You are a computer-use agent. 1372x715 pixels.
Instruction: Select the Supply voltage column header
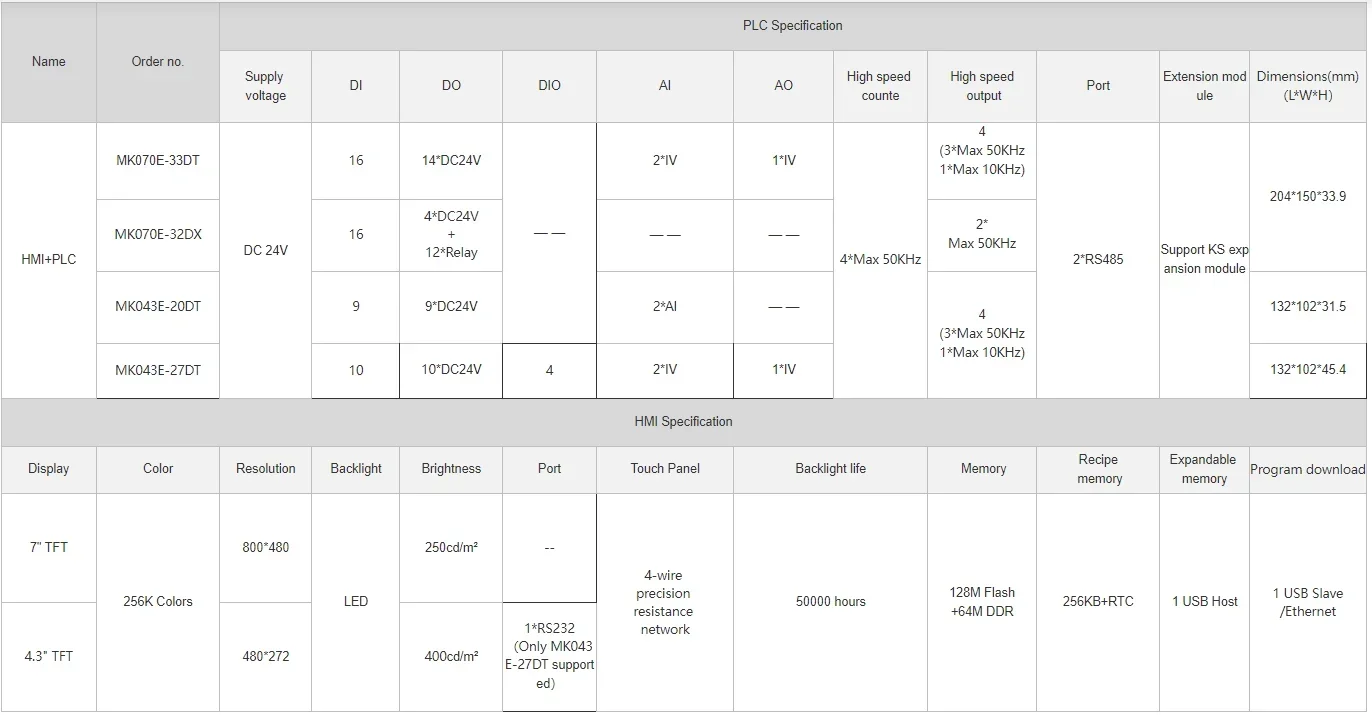265,86
